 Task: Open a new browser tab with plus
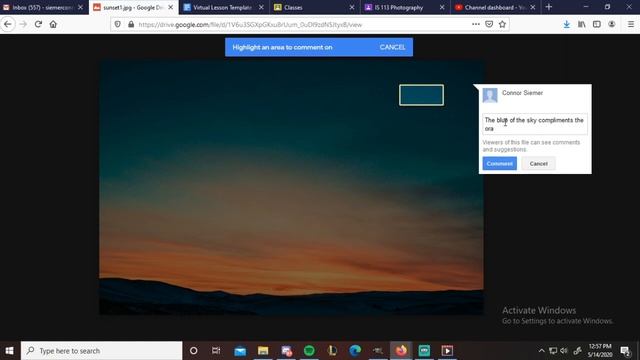click(x=549, y=7)
